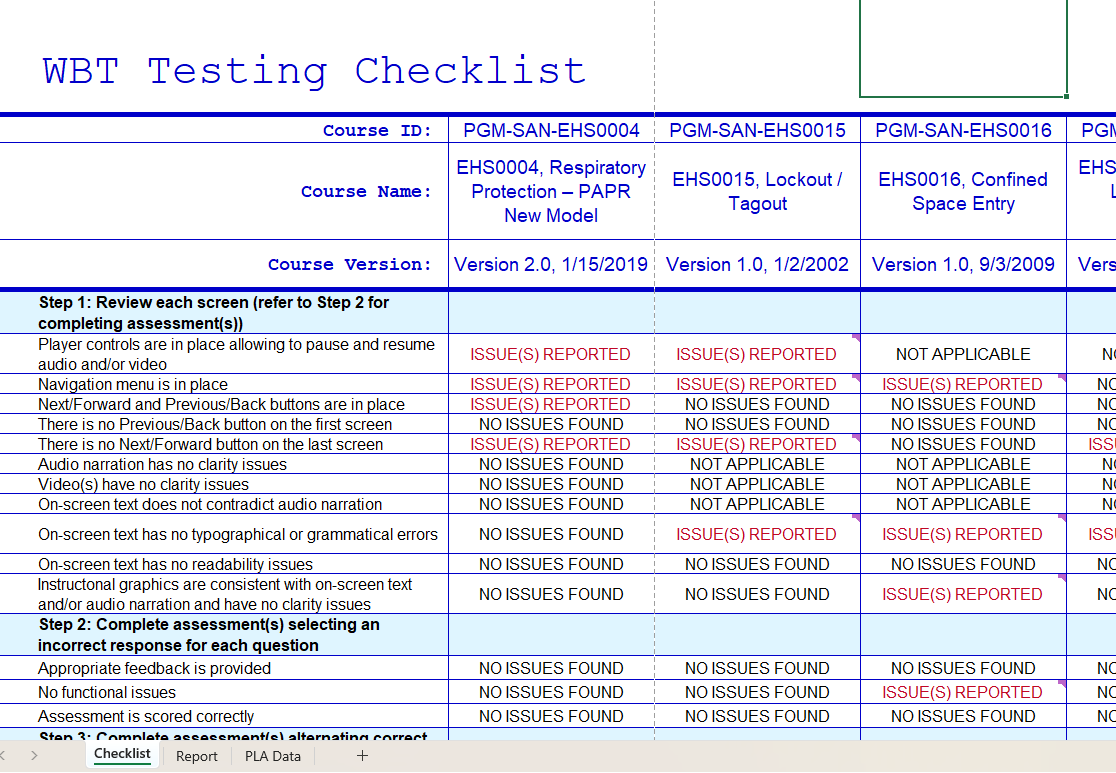
Task: Select Assessment is scored correctly row label
Action: click(223, 715)
